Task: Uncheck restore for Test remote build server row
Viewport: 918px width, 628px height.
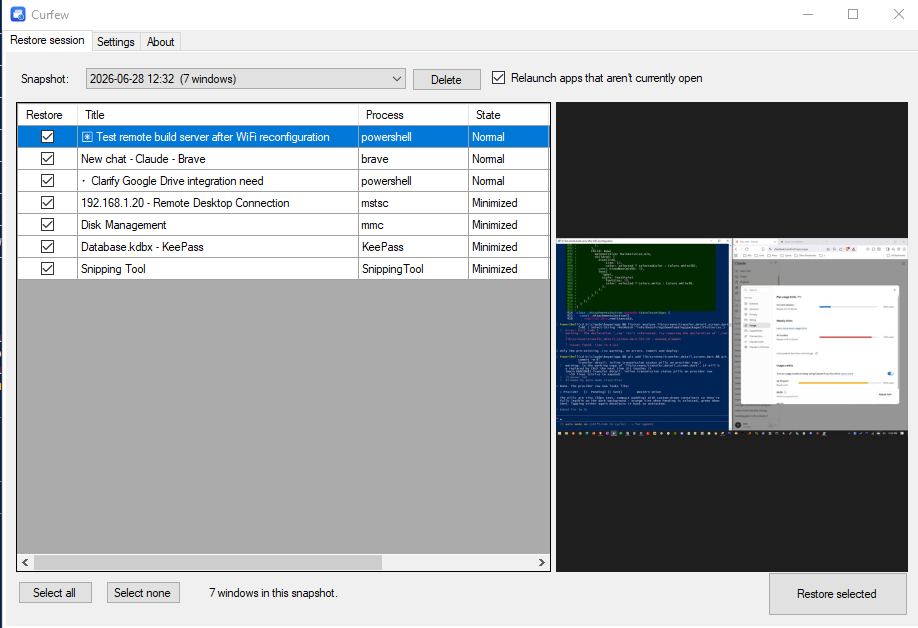Action: [x=47, y=136]
